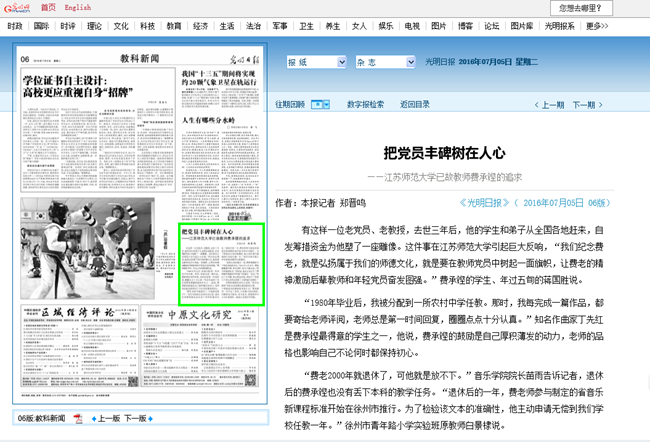Go to the 教育 section

click(174, 25)
